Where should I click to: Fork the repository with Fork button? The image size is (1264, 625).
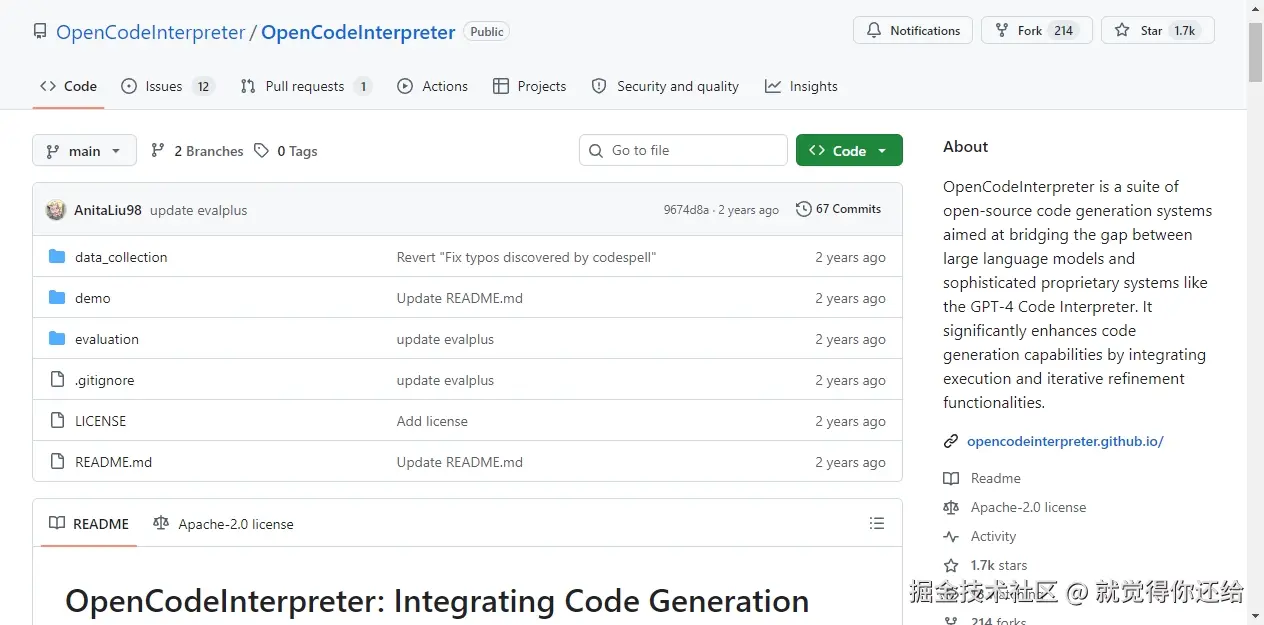pos(1036,30)
